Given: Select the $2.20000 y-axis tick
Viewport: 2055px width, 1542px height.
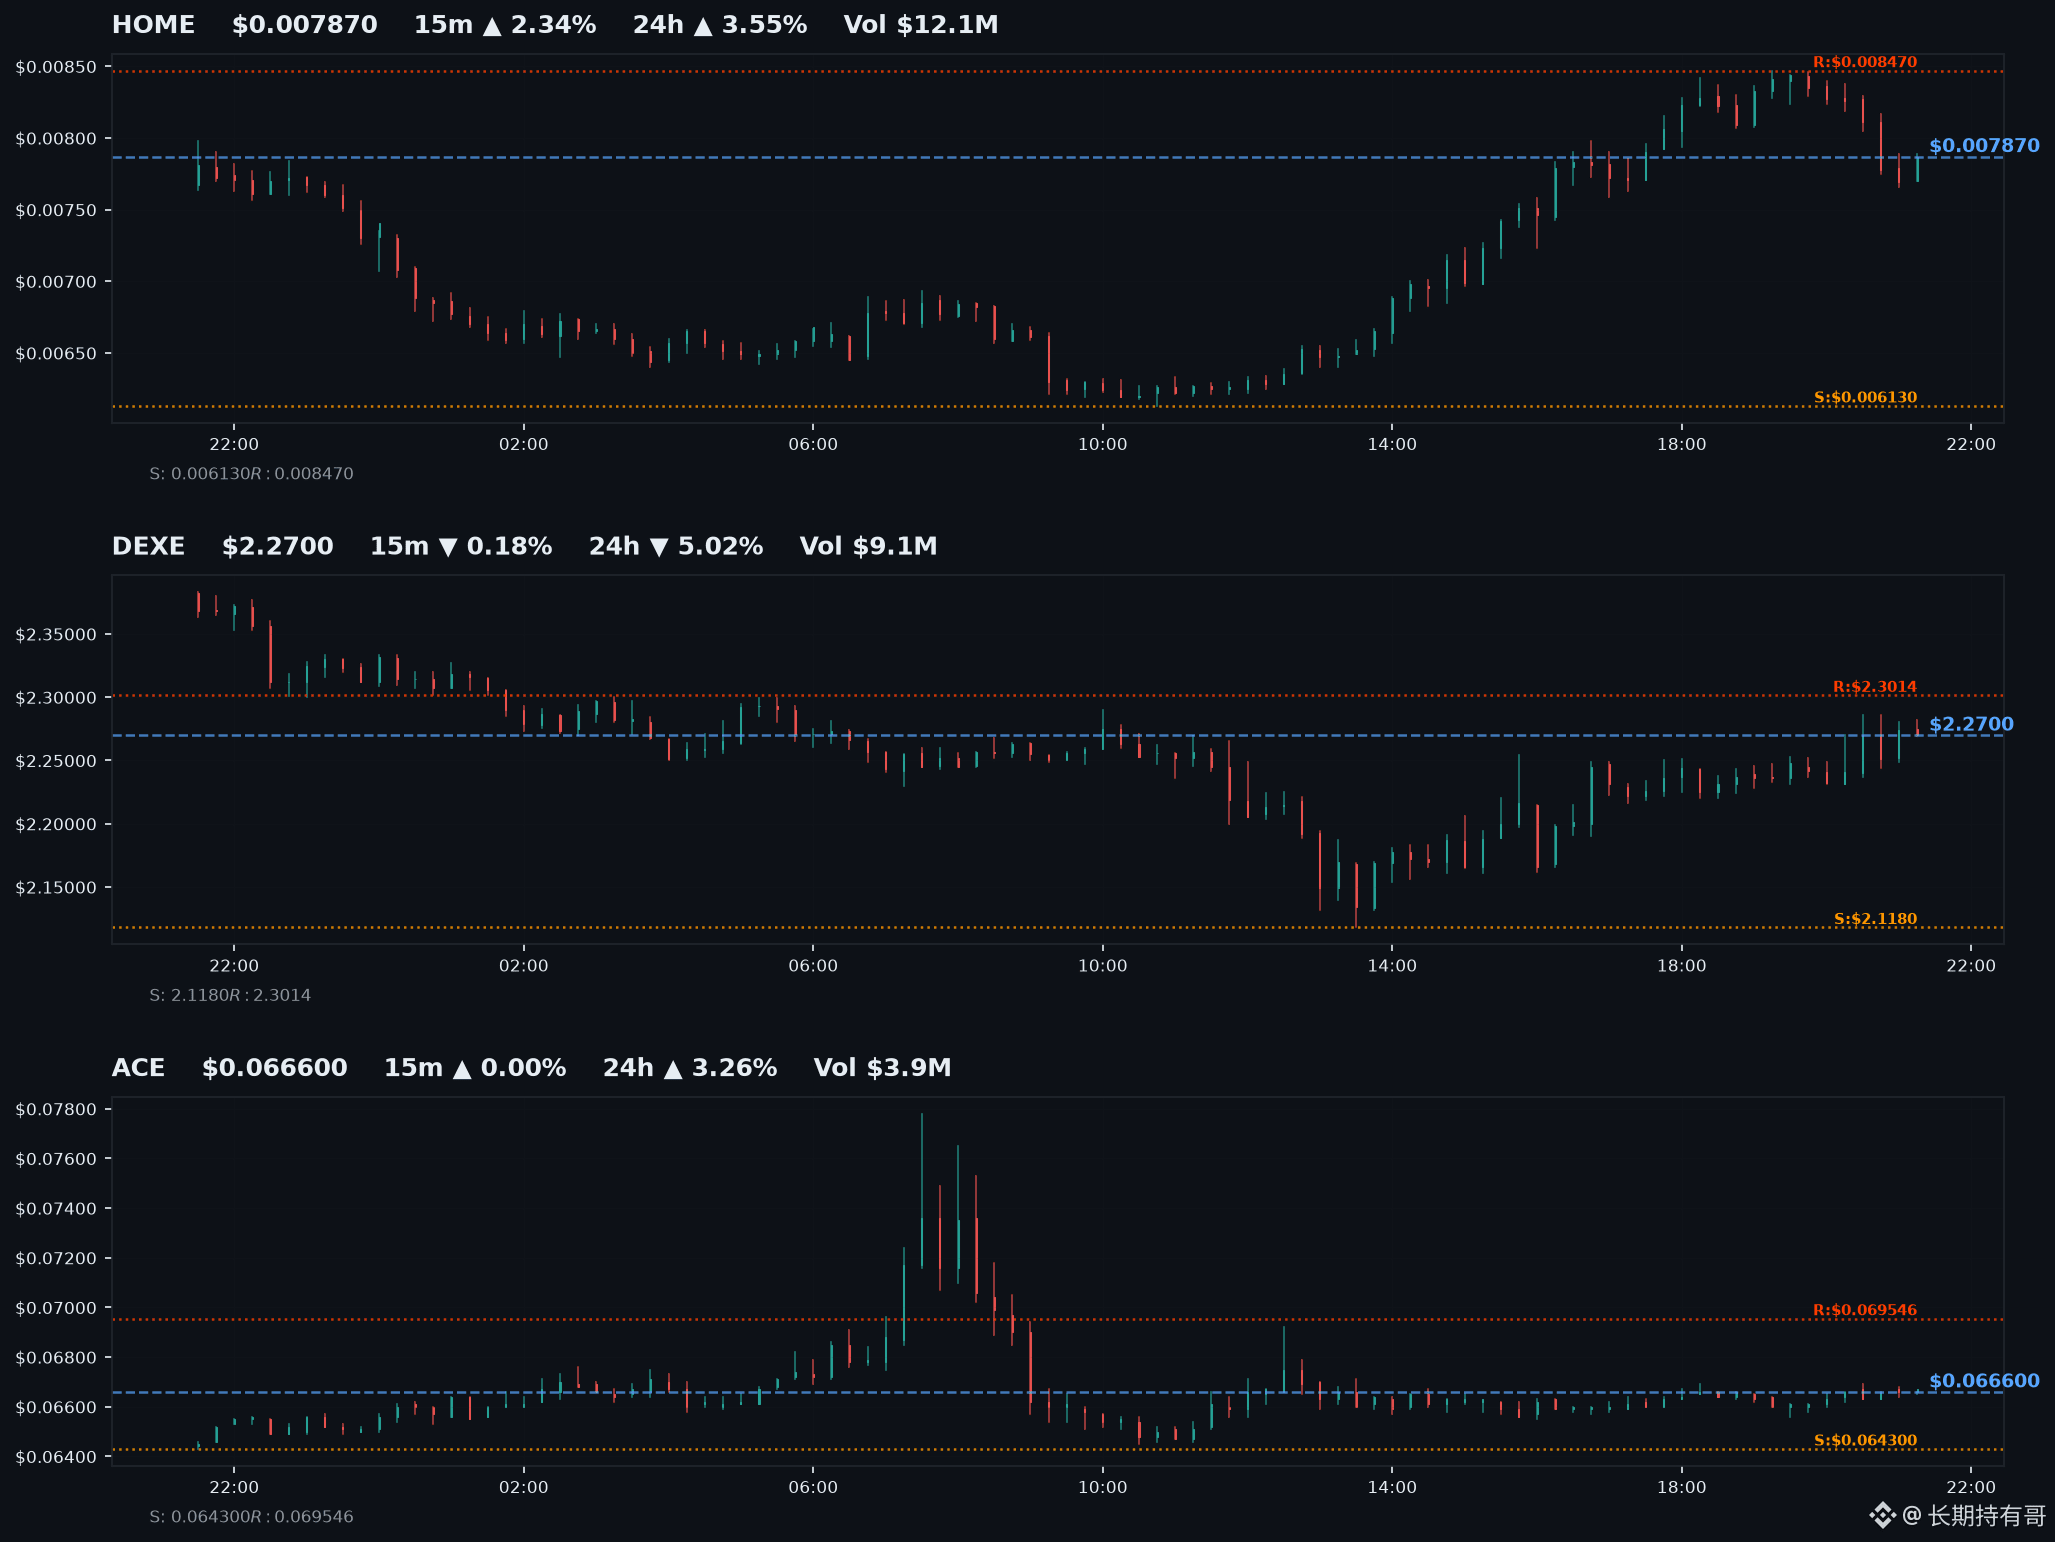Looking at the screenshot, I should coord(56,825).
